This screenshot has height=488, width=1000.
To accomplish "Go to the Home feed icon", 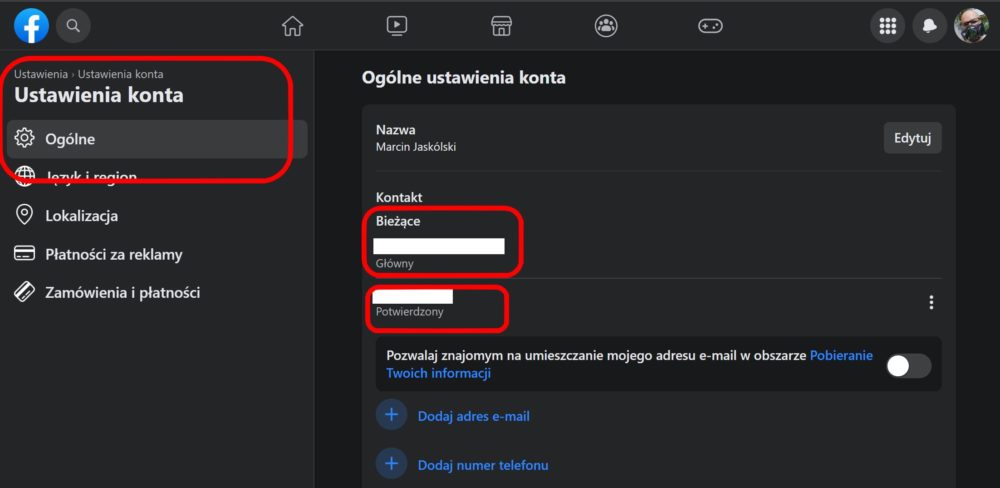I will coord(293,26).
